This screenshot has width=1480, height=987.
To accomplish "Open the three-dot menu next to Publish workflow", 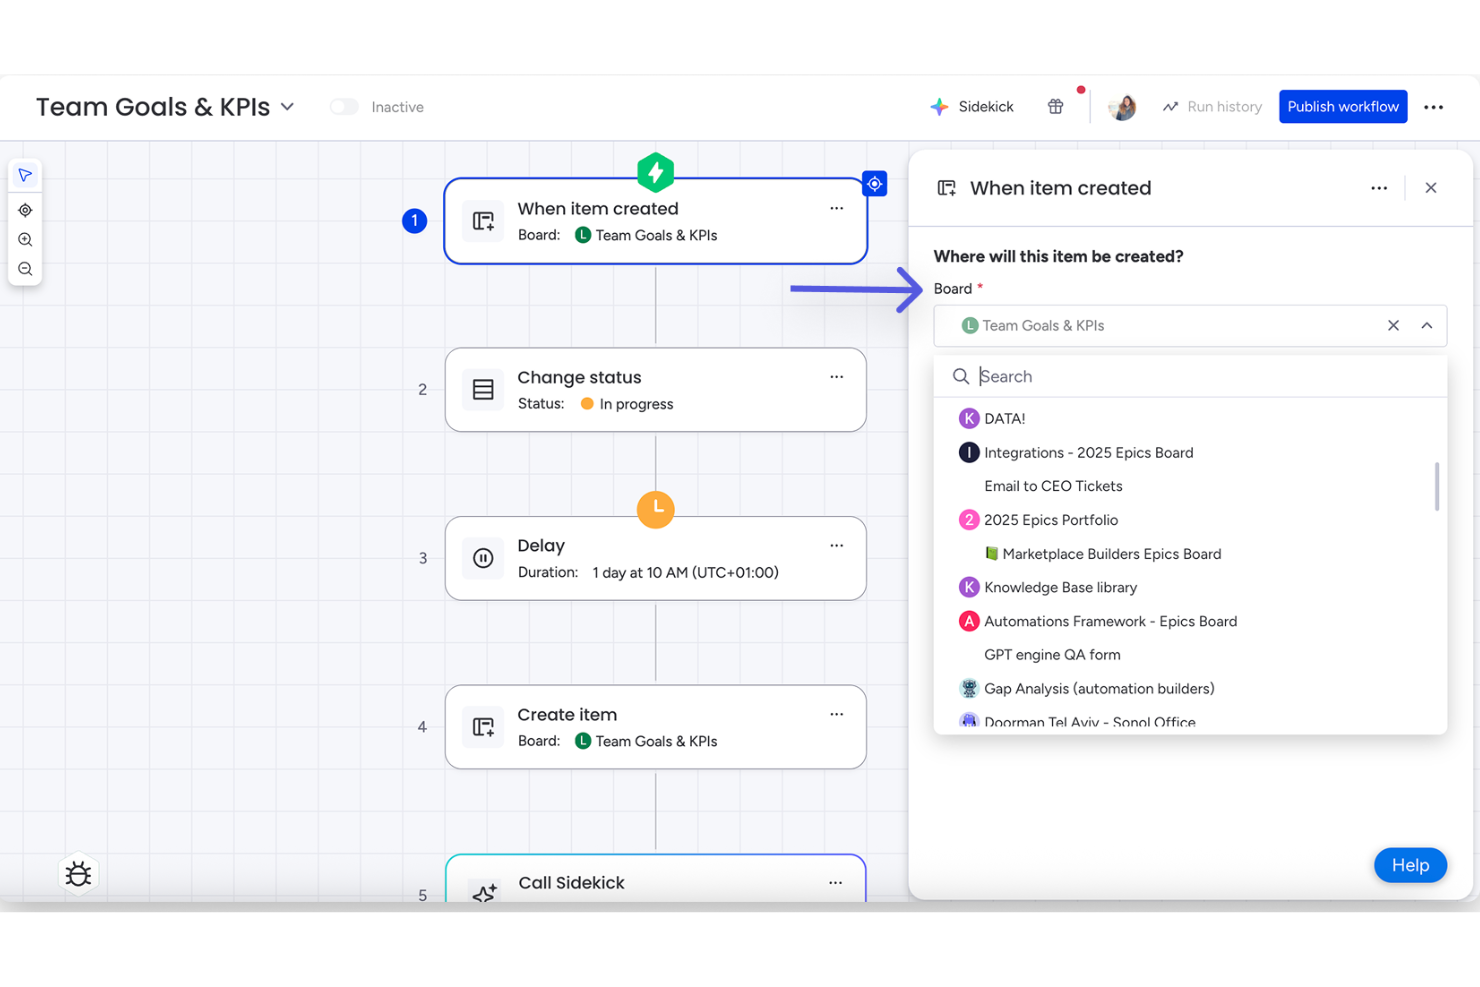I will (1434, 106).
